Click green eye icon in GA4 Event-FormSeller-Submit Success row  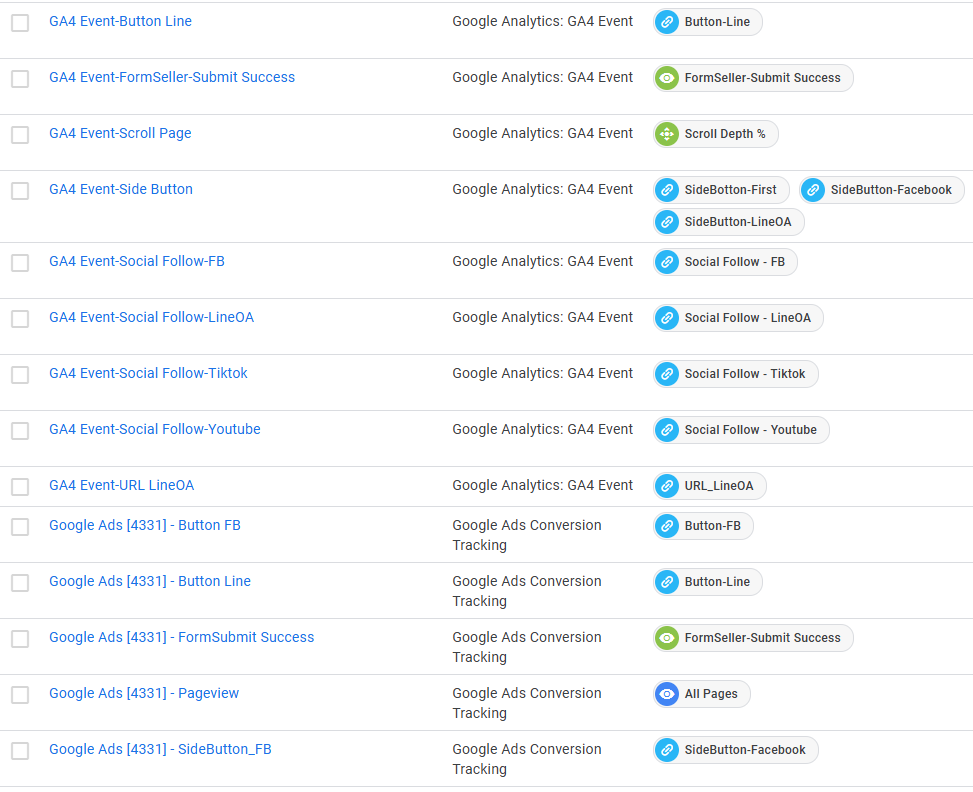click(x=667, y=78)
